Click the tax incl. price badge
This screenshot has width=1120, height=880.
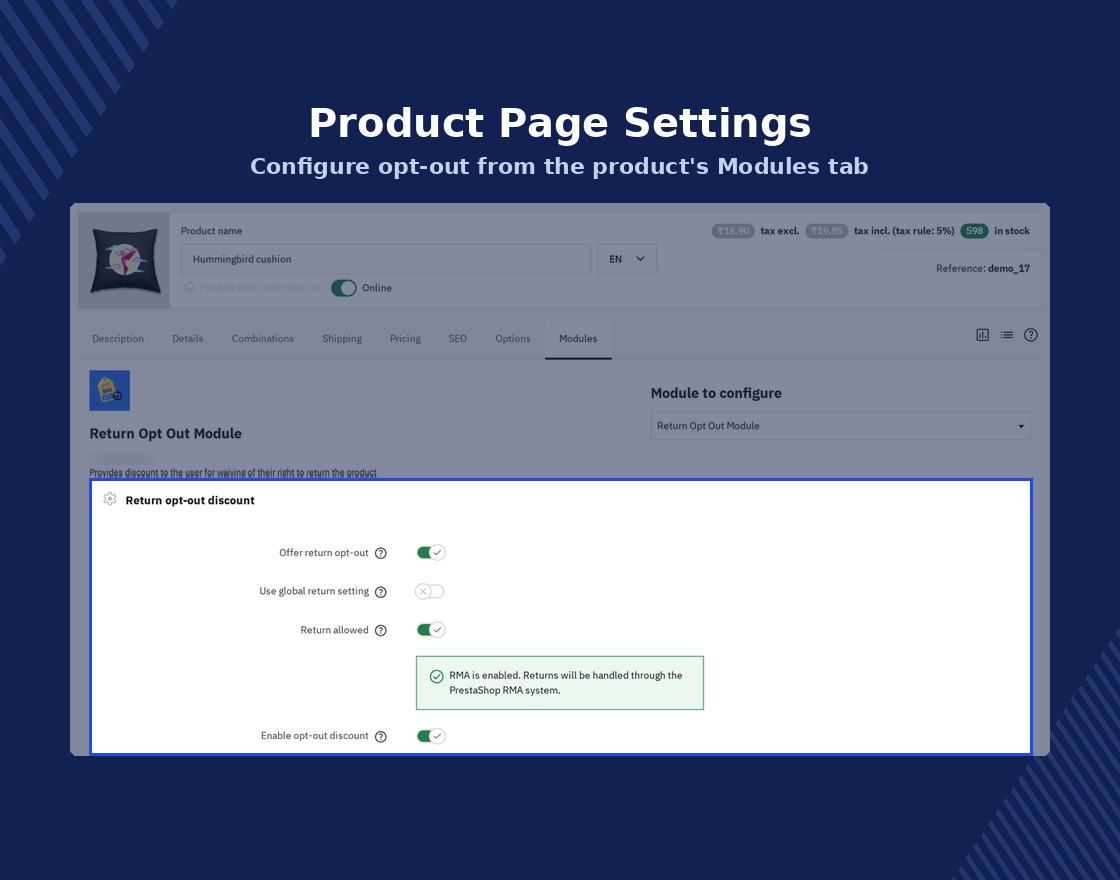click(827, 231)
